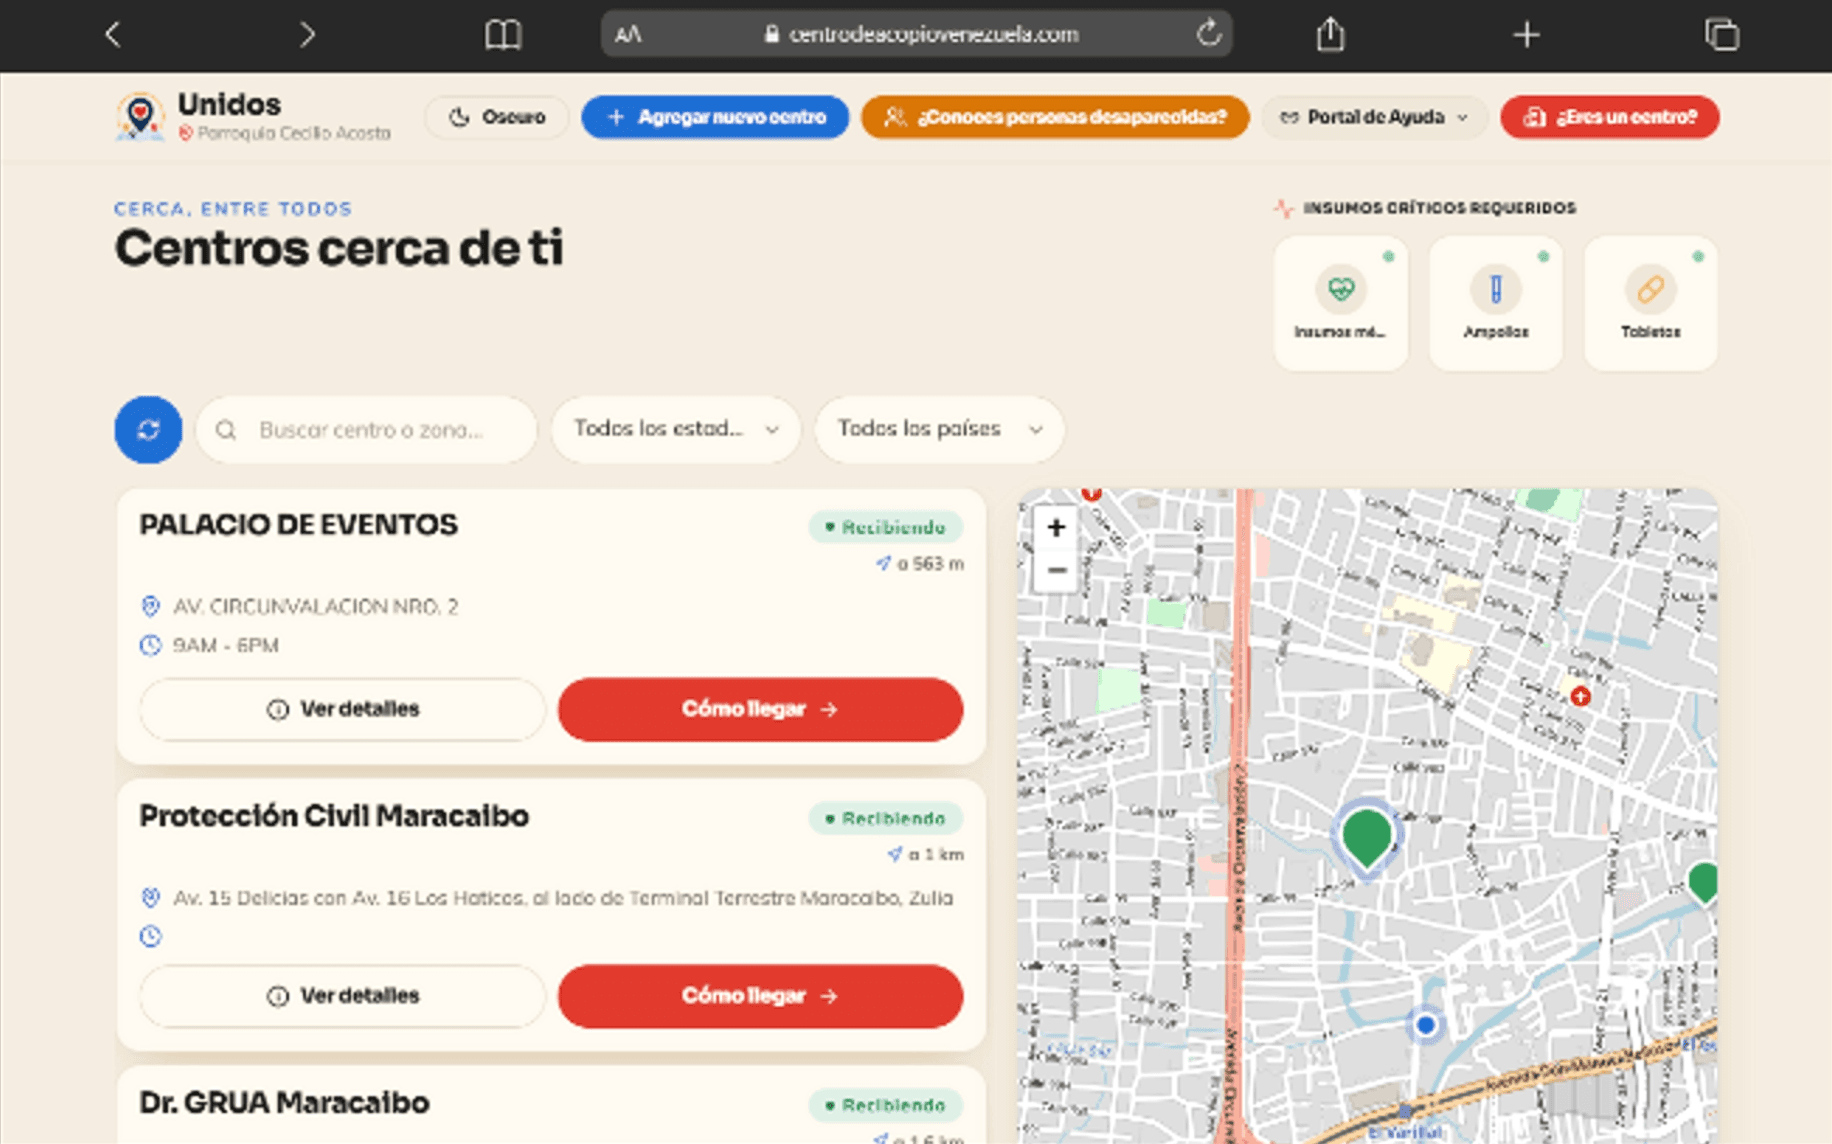The image size is (1832, 1144).
Task: Click the Recibiendo badge on Protección Civil
Action: (x=885, y=819)
